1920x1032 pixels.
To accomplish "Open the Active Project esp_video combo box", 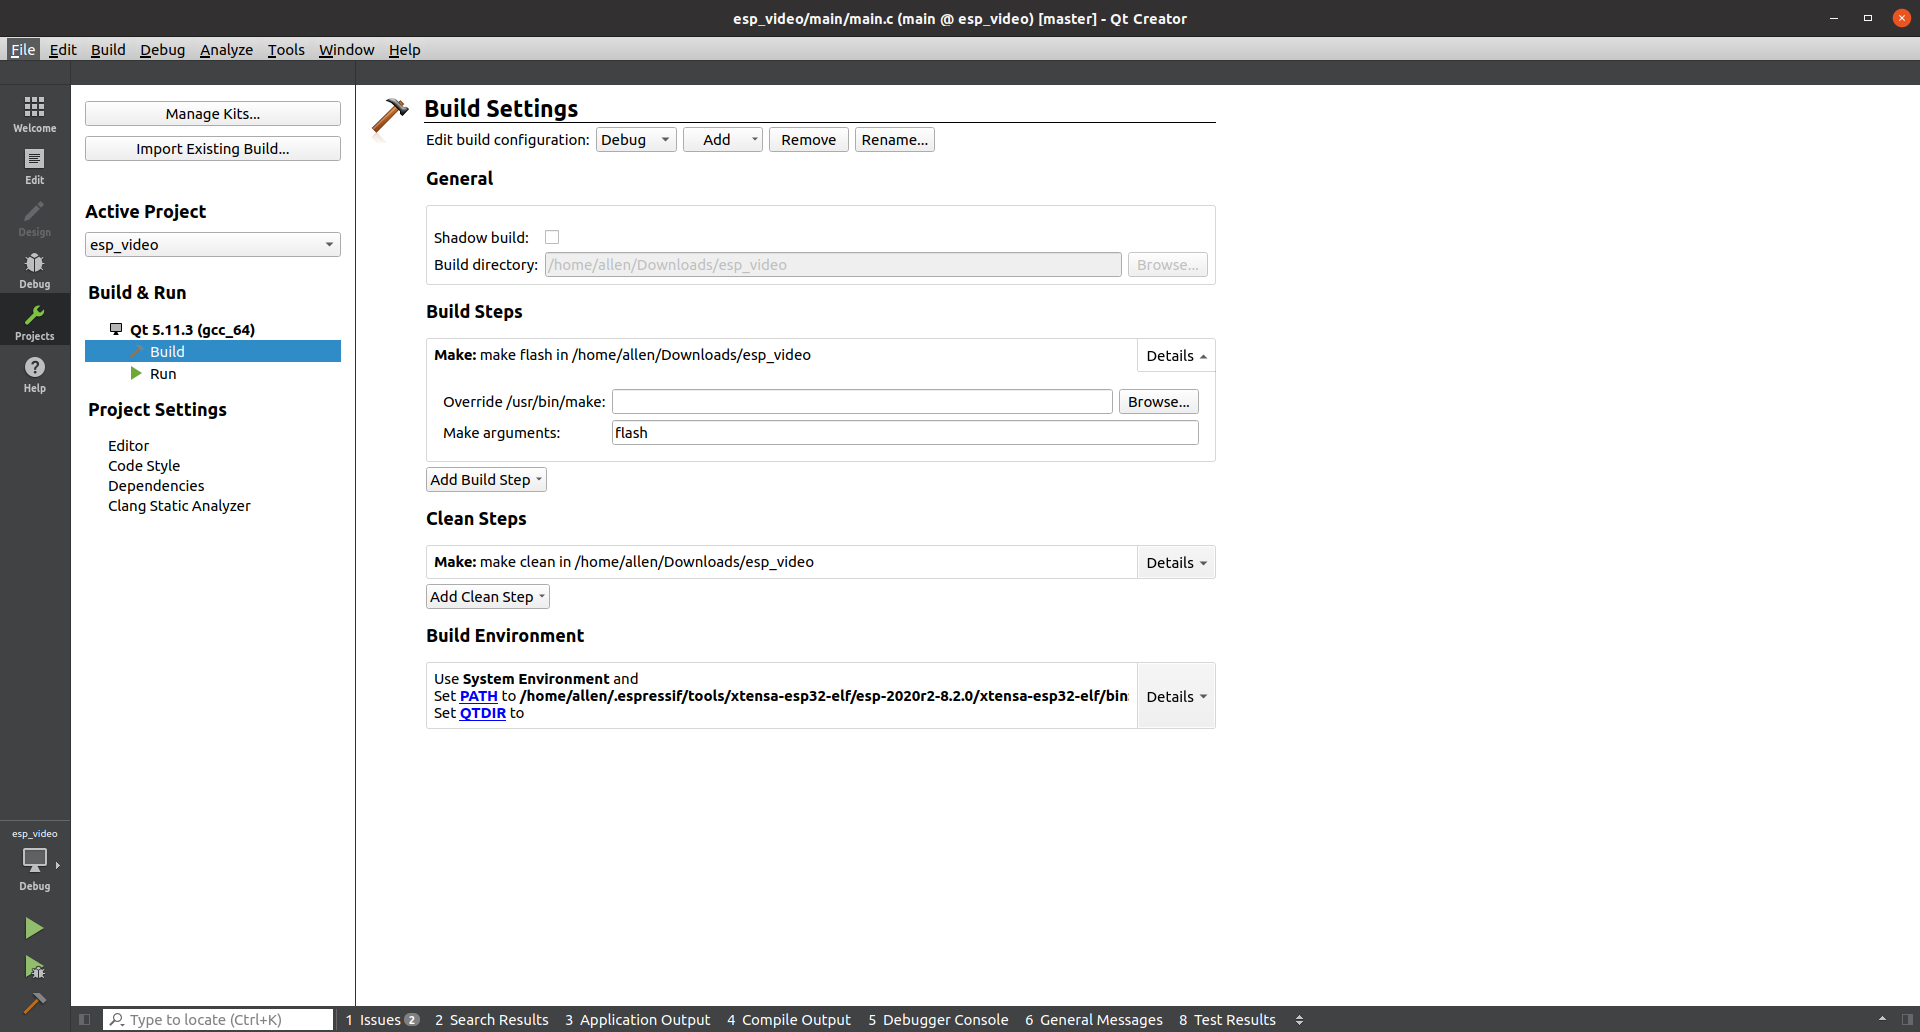I will 212,245.
